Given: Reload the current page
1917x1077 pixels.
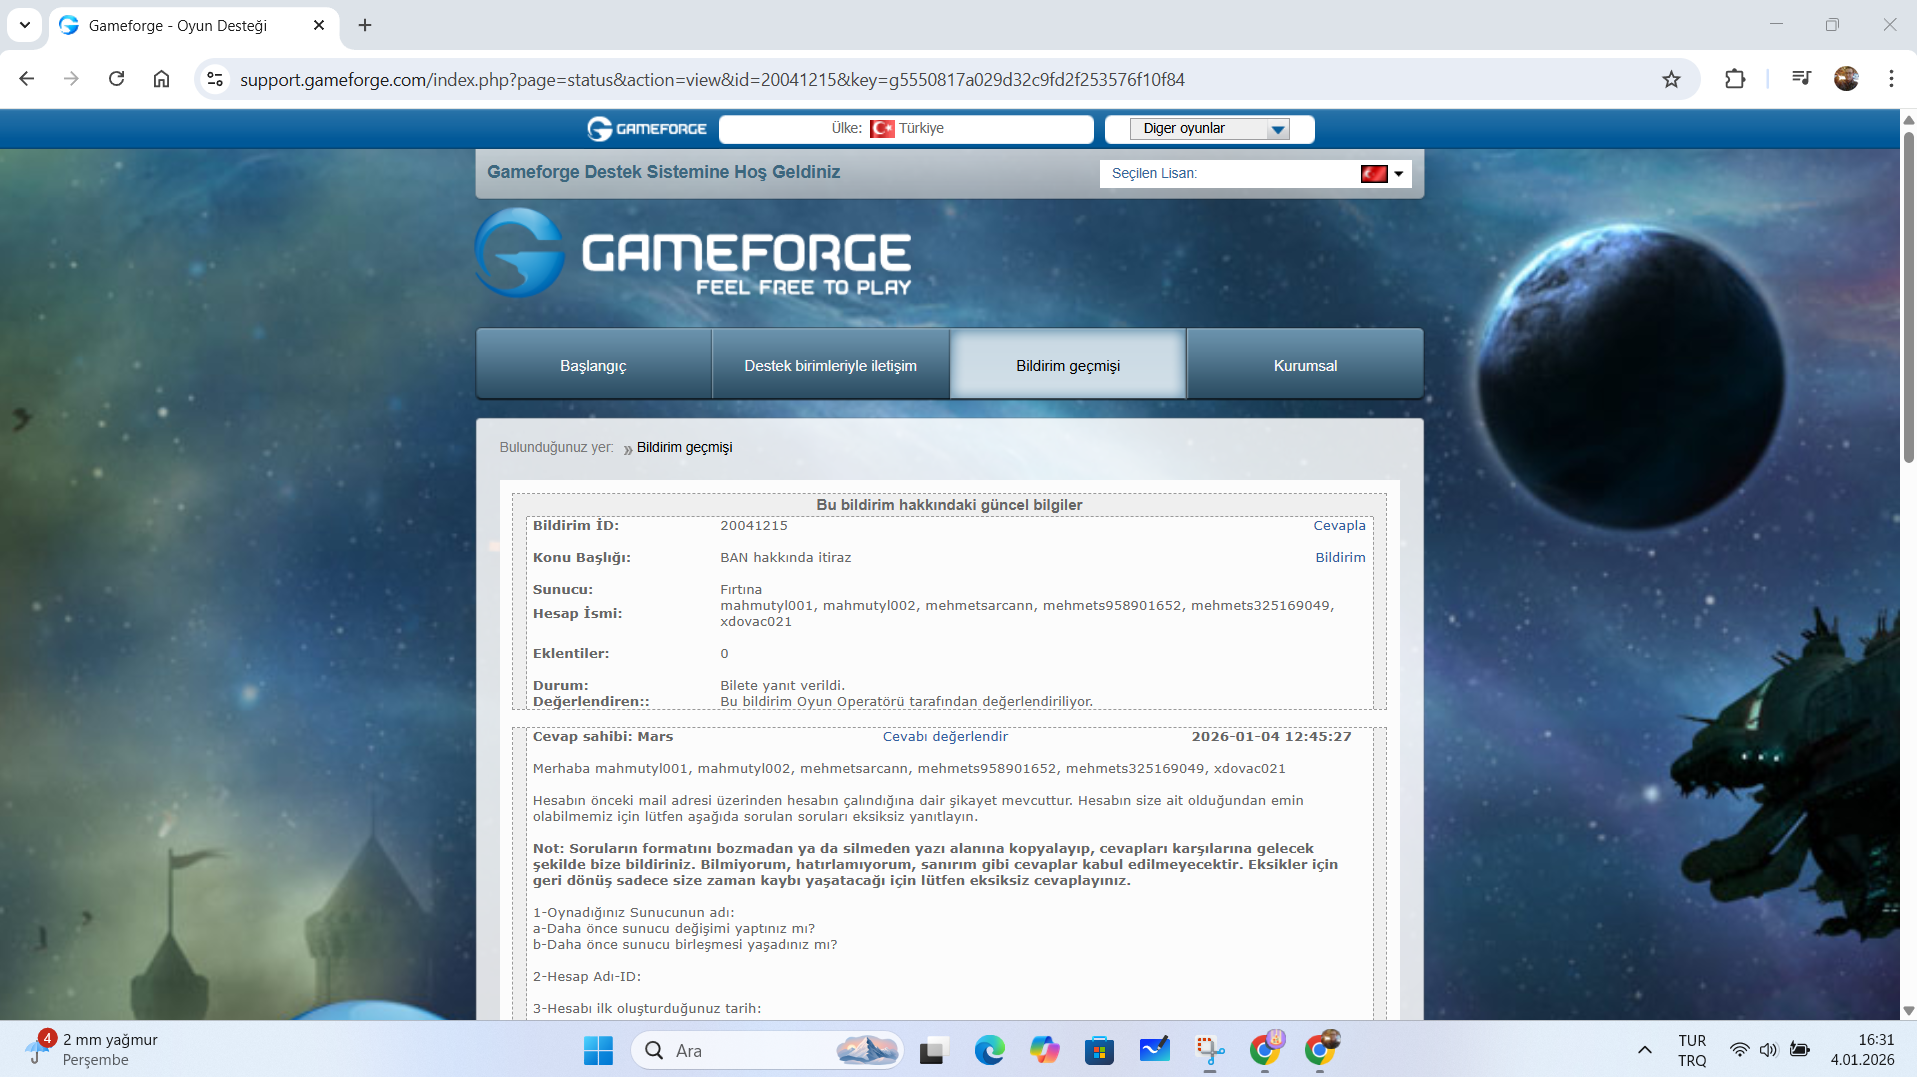Looking at the screenshot, I should pyautogui.click(x=116, y=79).
